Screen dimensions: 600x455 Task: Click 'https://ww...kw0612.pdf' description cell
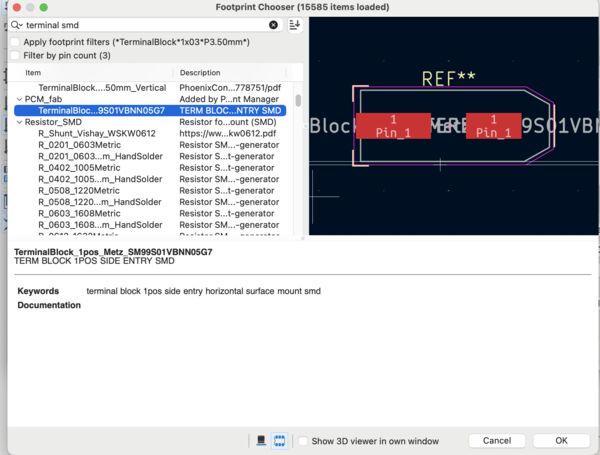pos(228,134)
